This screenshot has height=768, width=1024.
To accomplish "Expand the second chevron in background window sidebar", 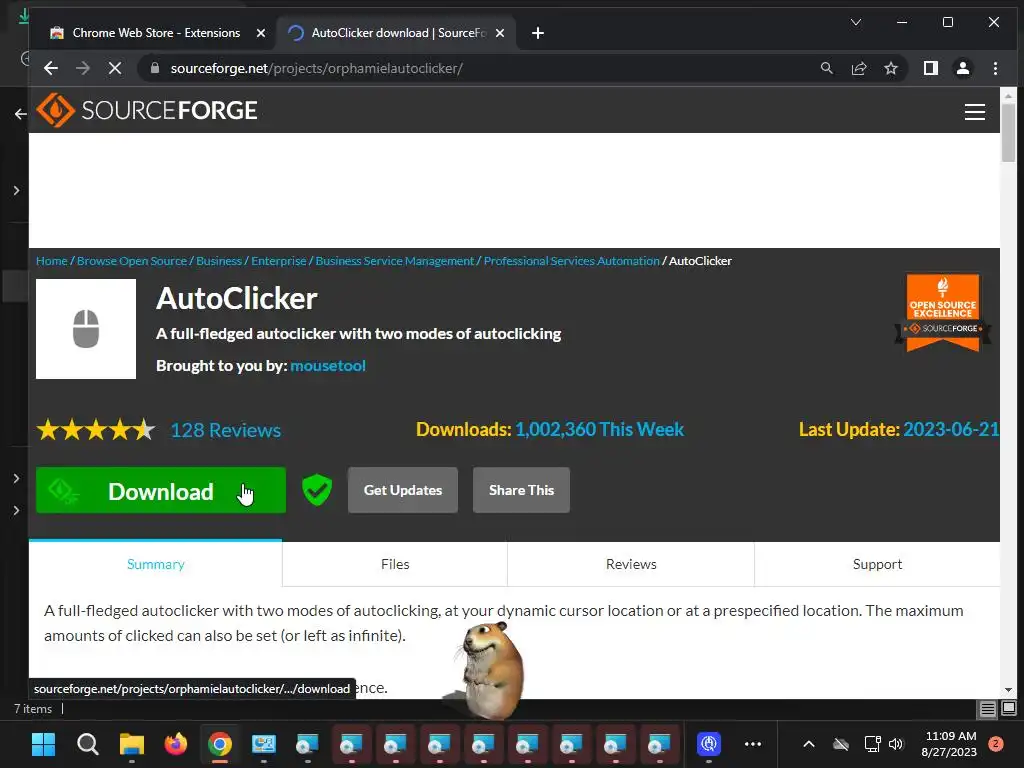I will point(16,478).
